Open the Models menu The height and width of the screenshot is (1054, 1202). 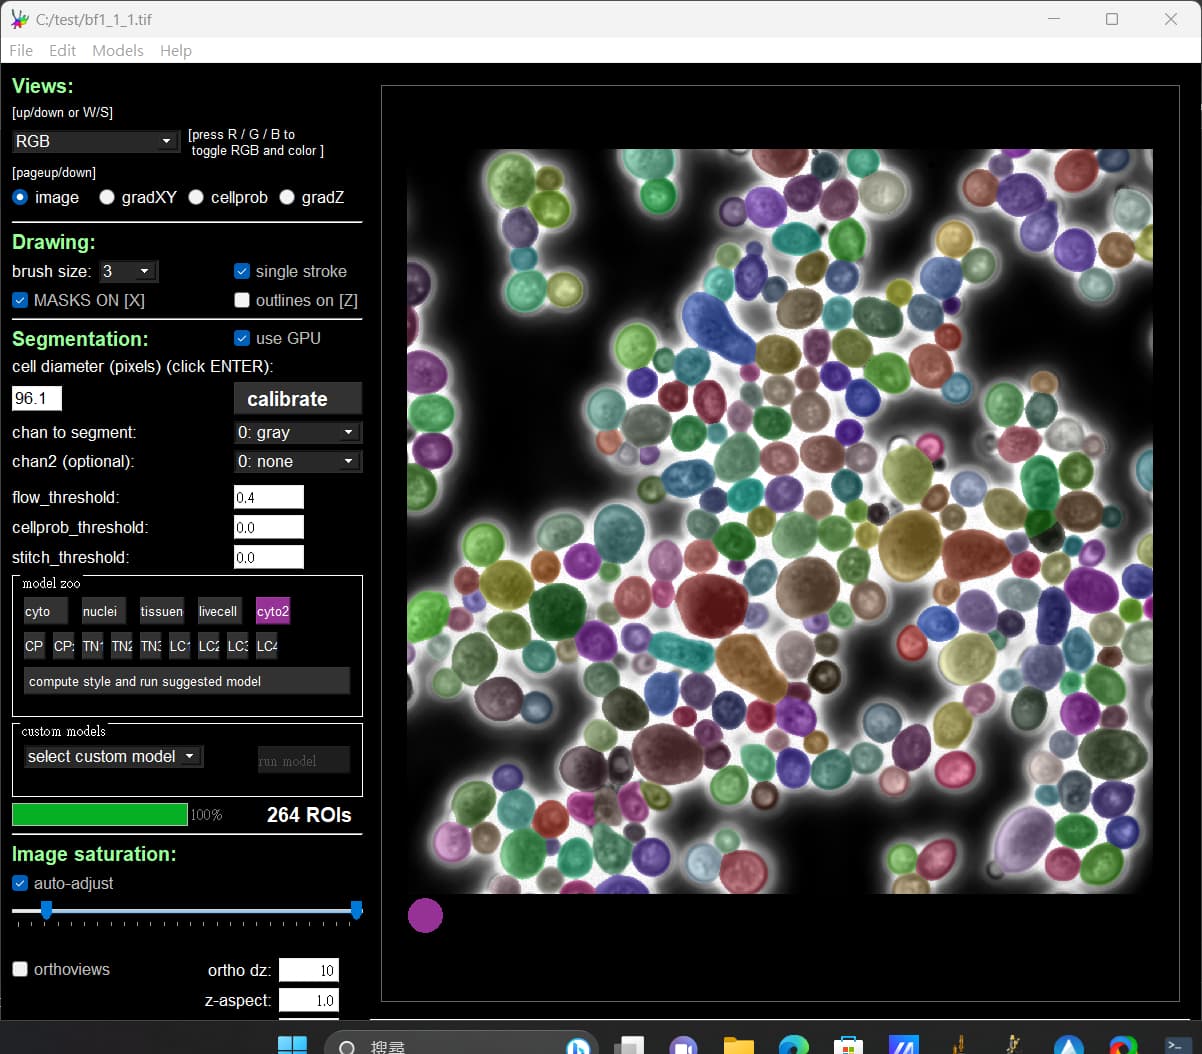pyautogui.click(x=117, y=50)
